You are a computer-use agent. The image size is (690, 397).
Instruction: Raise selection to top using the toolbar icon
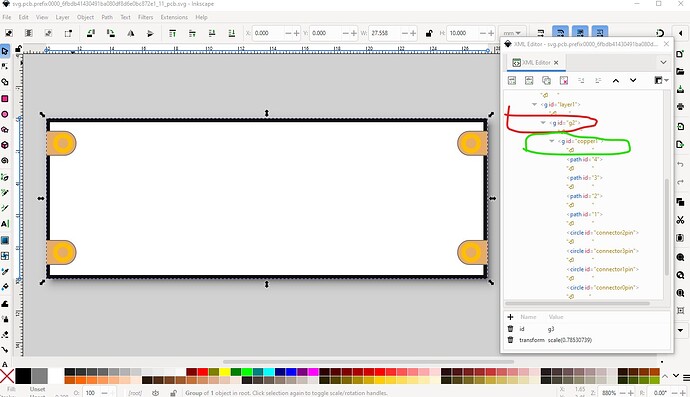[x=172, y=33]
